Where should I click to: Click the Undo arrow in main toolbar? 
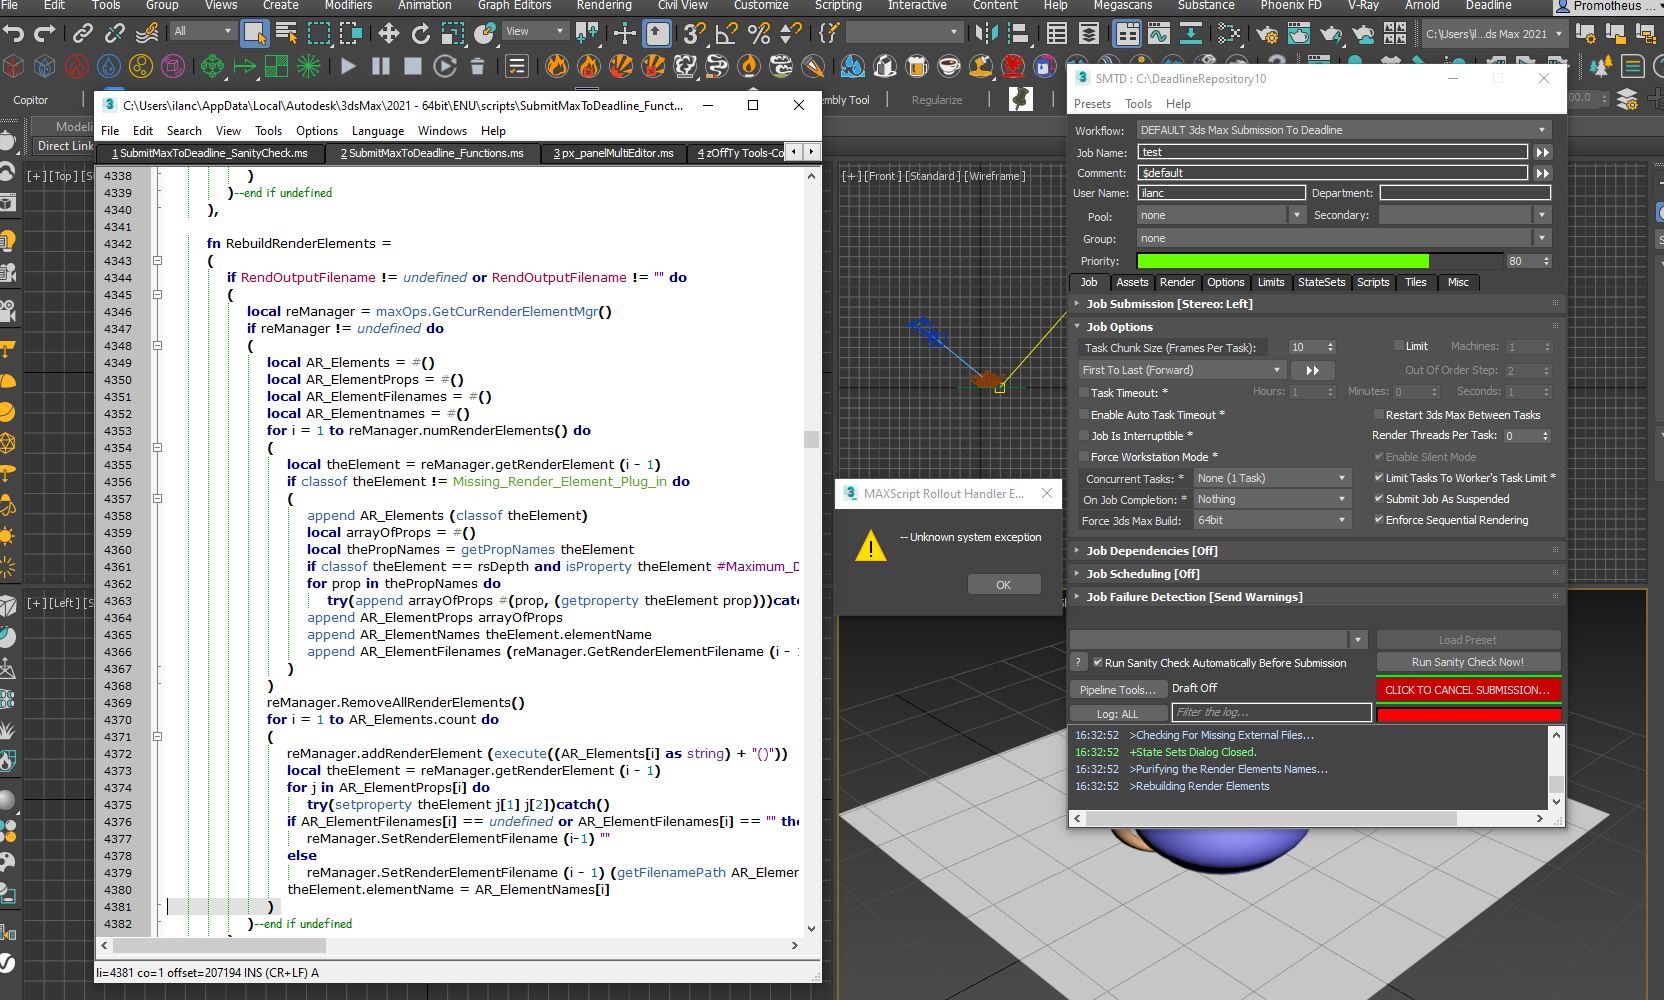14,34
